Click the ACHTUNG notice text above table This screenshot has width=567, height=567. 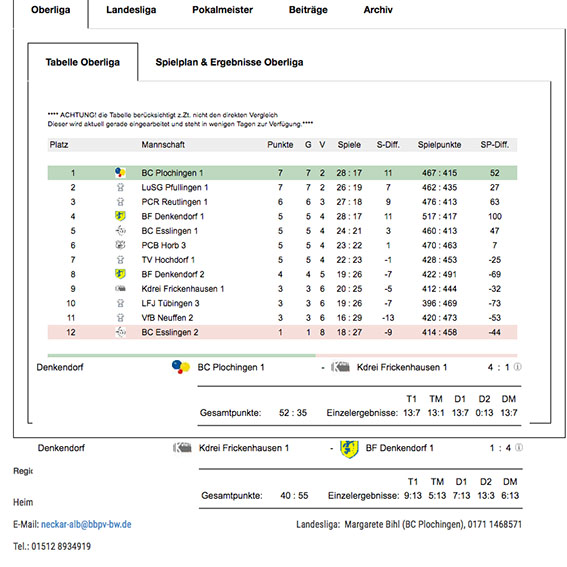pyautogui.click(x=180, y=119)
